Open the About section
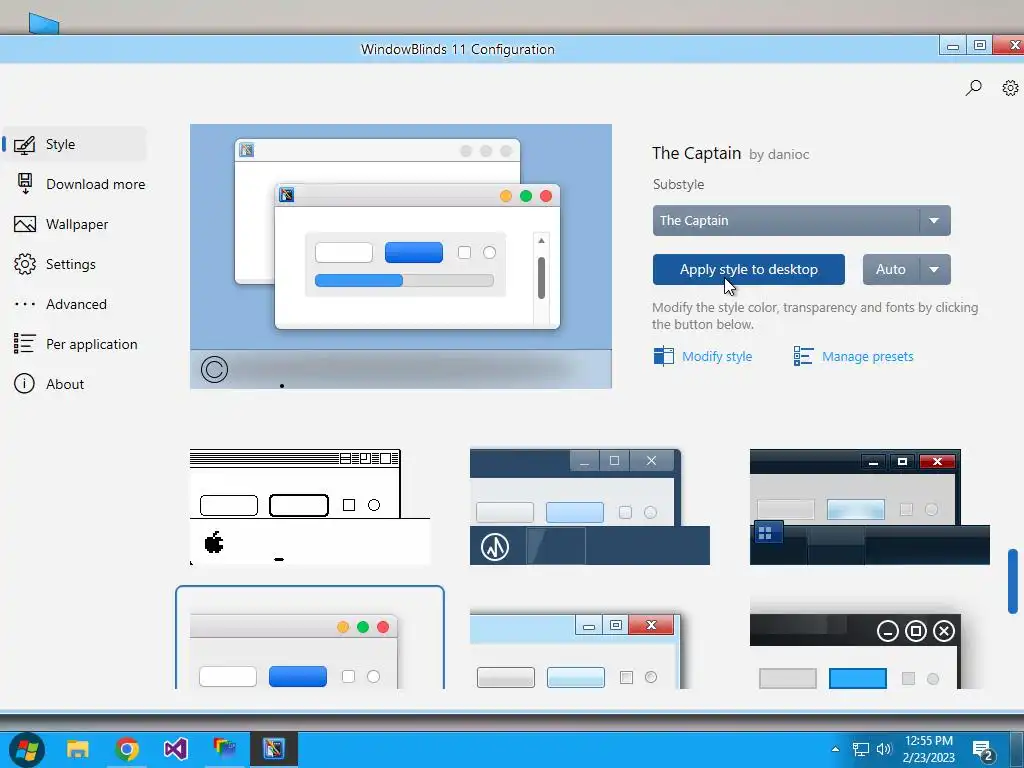Viewport: 1024px width, 768px height. (x=65, y=384)
